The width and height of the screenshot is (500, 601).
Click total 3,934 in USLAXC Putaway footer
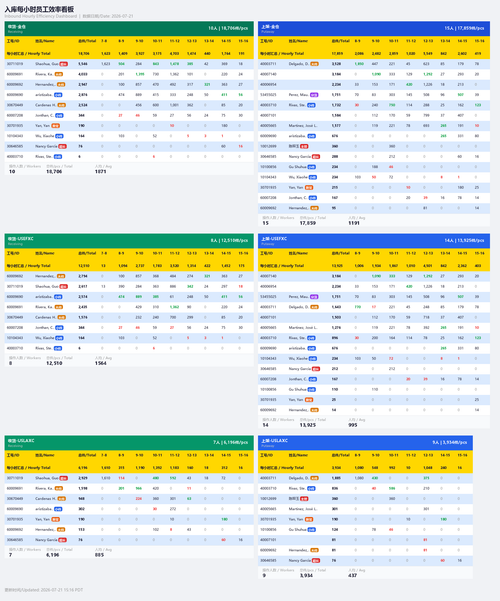[x=306, y=576]
